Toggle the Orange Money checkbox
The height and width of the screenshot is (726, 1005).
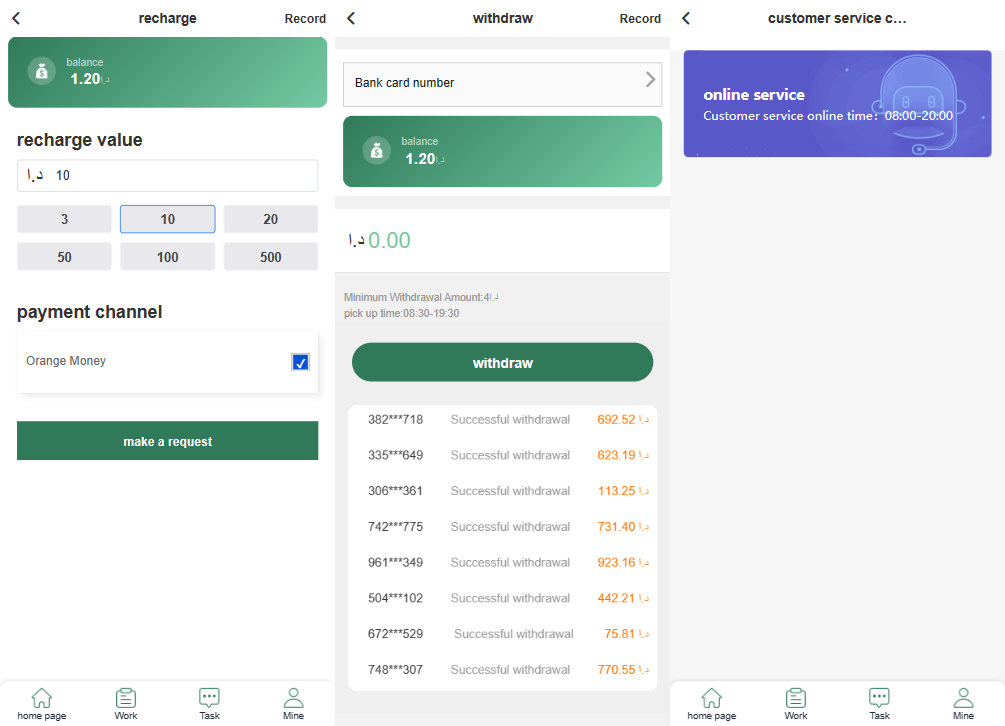click(300, 362)
